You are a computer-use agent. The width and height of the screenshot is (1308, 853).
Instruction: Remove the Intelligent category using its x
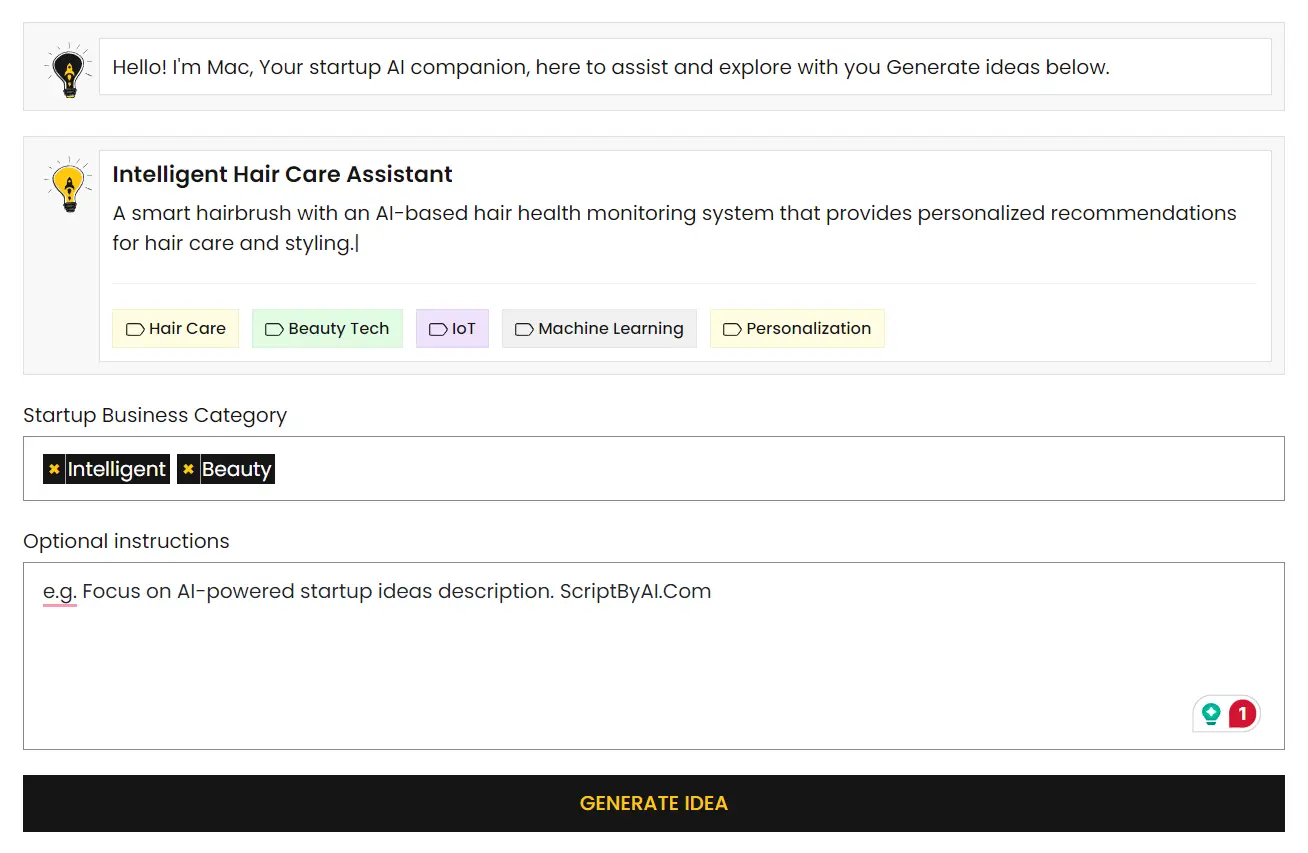(54, 469)
